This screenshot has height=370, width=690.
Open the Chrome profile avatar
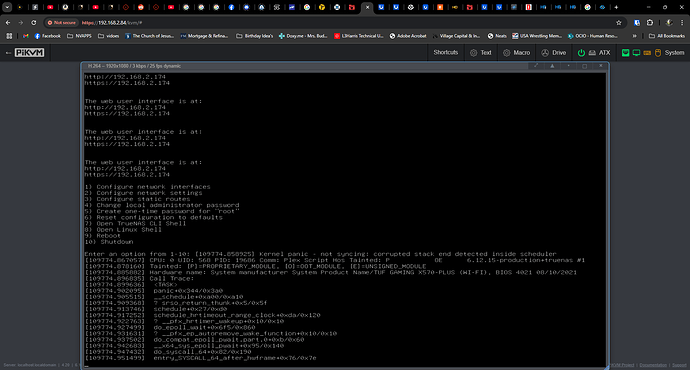(x=669, y=22)
